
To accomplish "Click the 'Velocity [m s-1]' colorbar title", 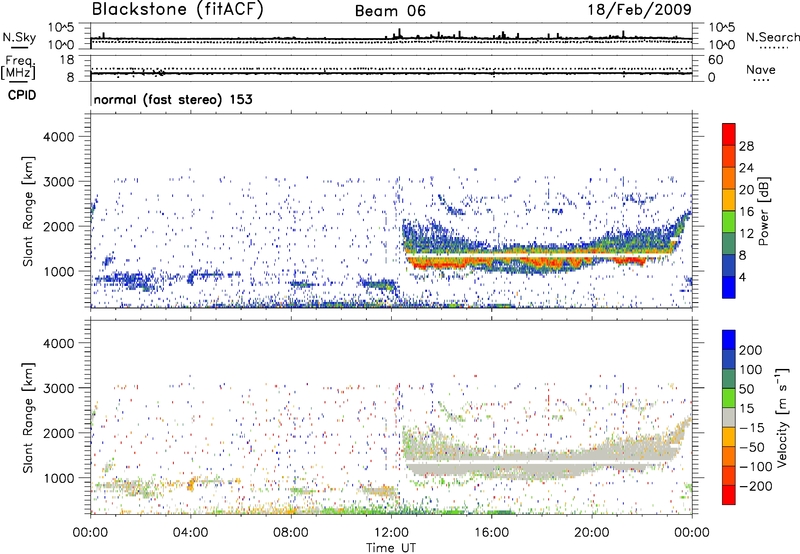I will pos(782,417).
